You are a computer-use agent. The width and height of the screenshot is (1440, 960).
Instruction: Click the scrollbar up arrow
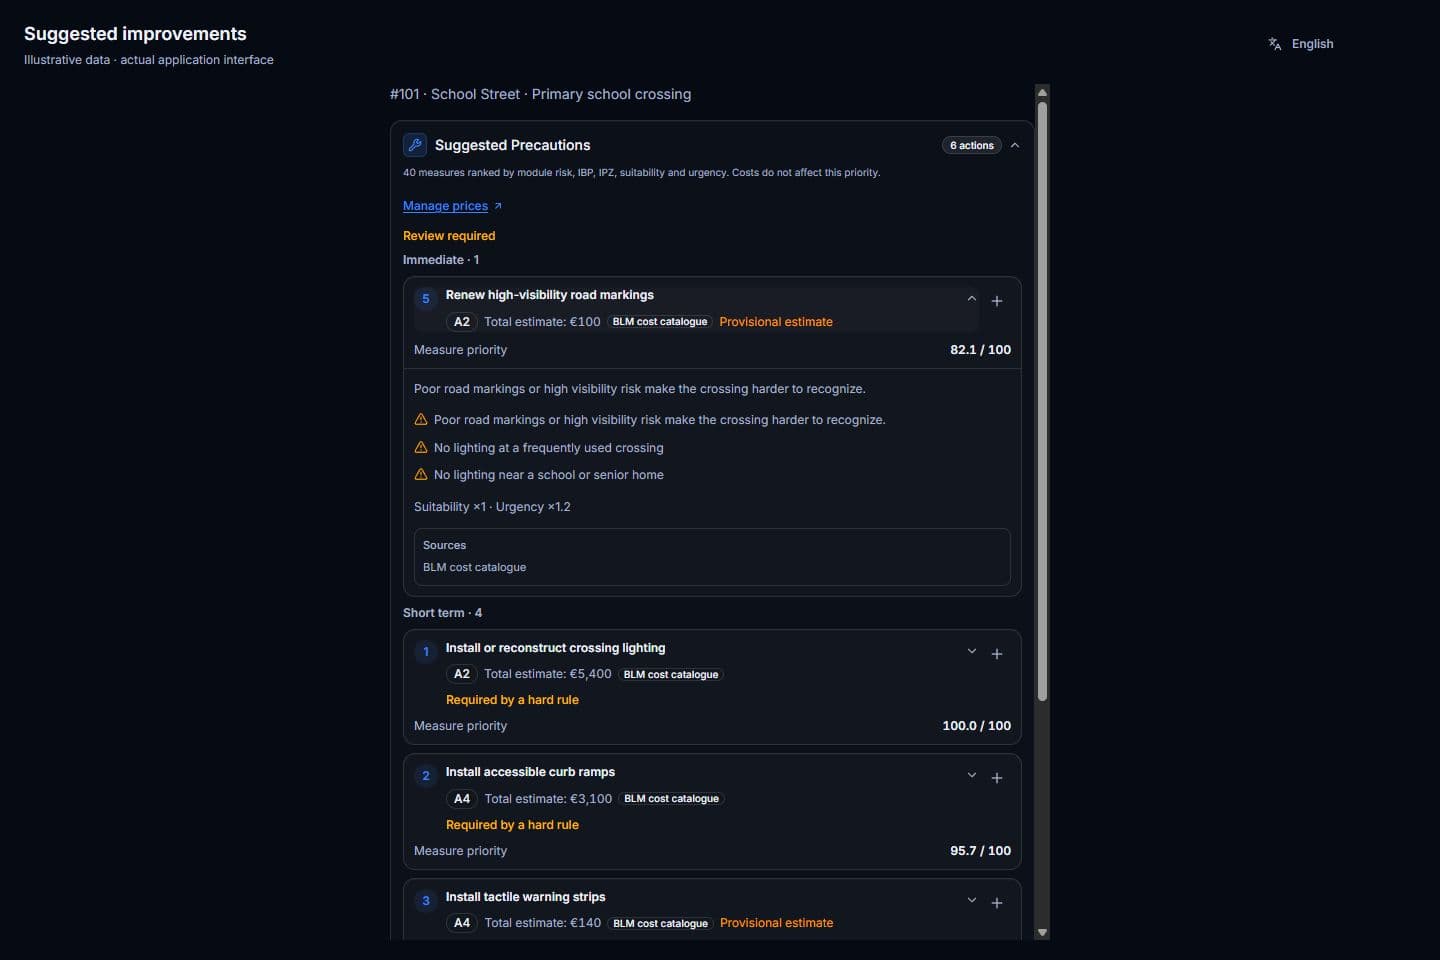point(1042,93)
